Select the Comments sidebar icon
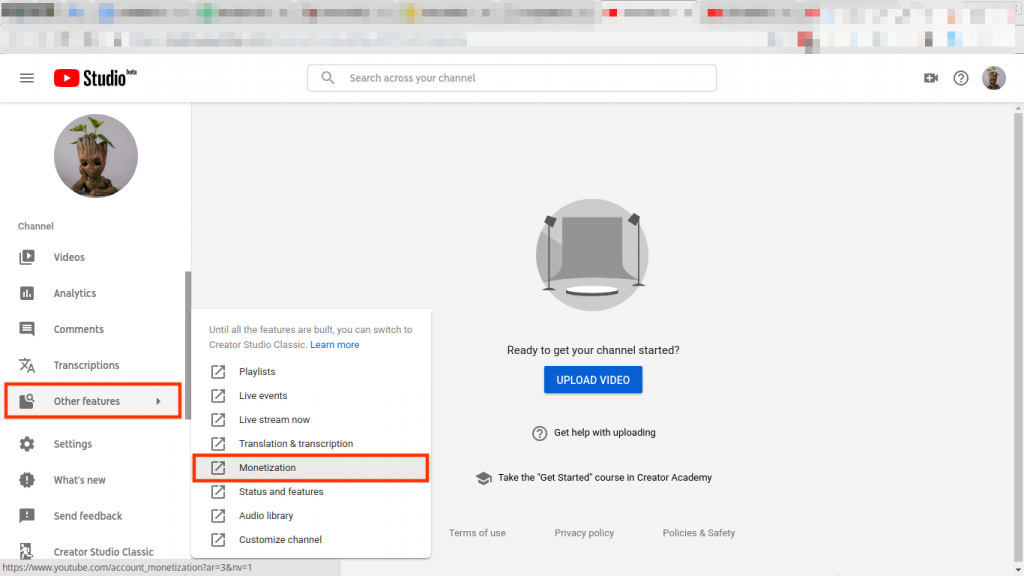Image resolution: width=1024 pixels, height=576 pixels. pos(25,329)
